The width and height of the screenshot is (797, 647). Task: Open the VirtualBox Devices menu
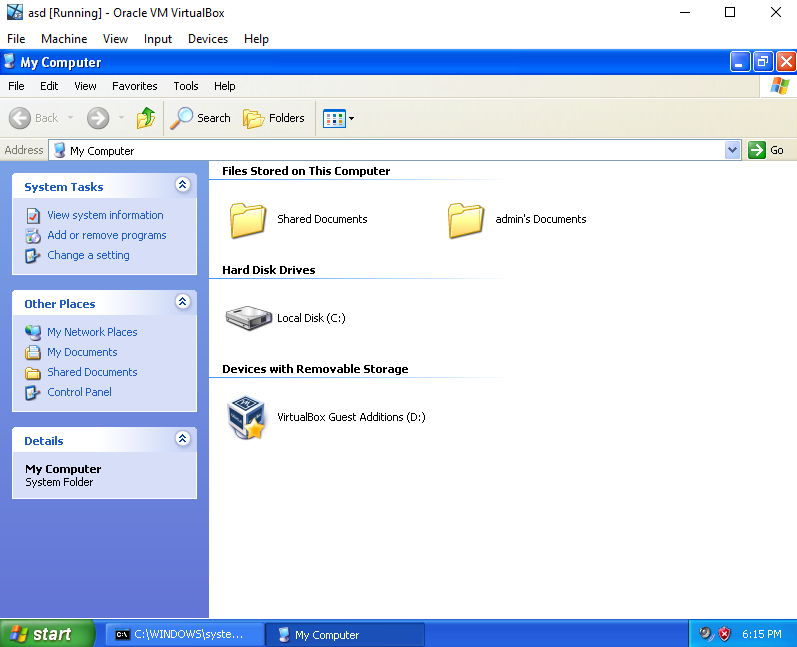pos(208,39)
